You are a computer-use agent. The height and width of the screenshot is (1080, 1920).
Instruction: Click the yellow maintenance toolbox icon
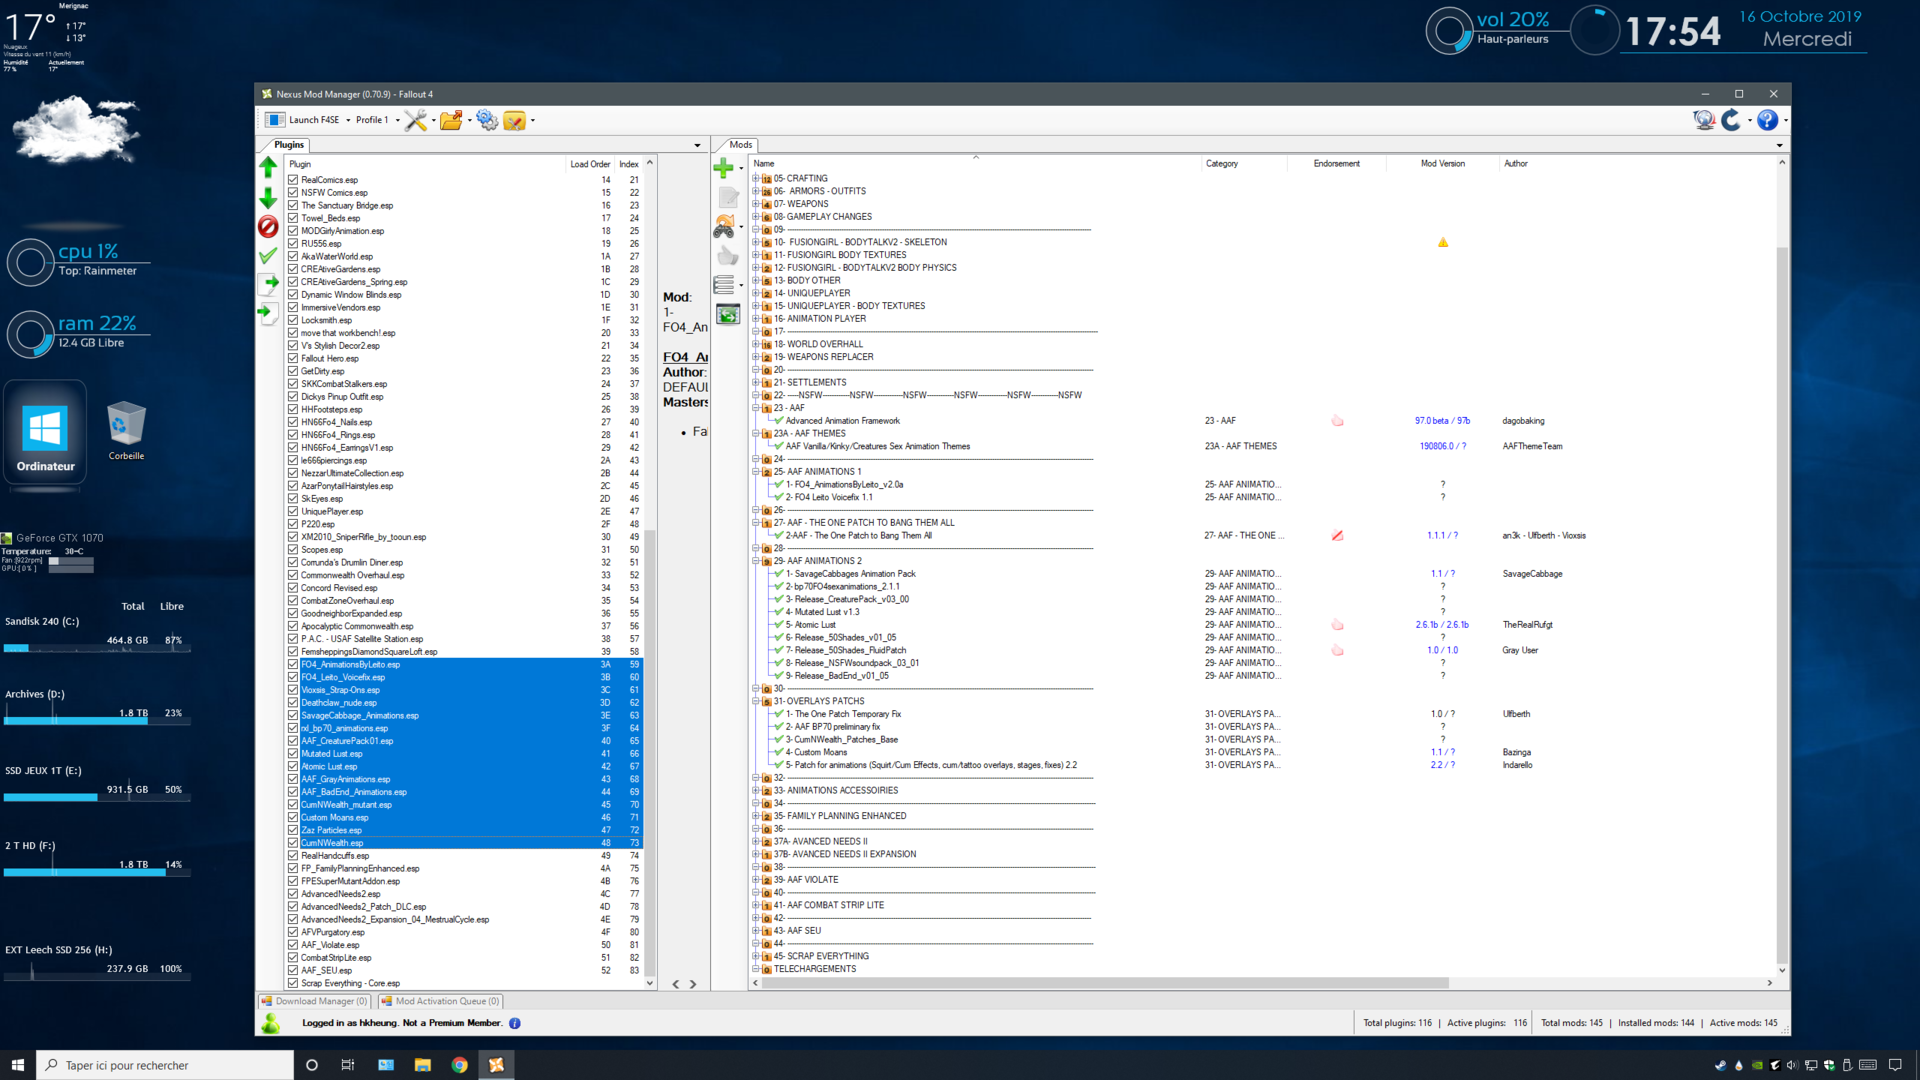(x=514, y=120)
